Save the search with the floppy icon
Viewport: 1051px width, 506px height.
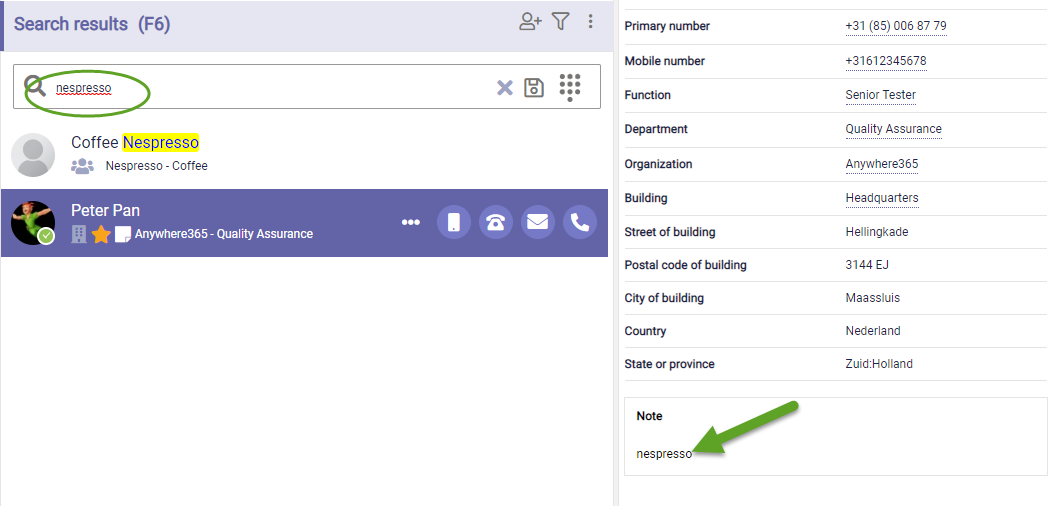point(534,88)
